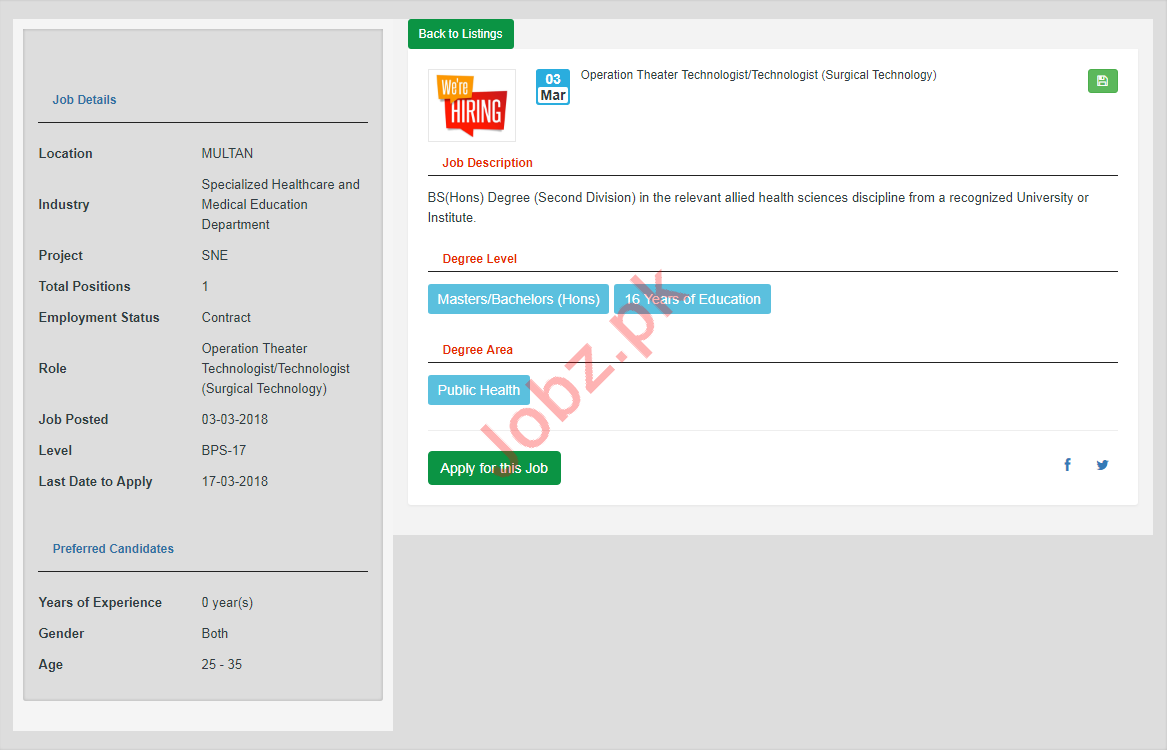Click the Last Date to Apply 17-03-2018
The height and width of the screenshot is (750, 1167).
(x=234, y=482)
